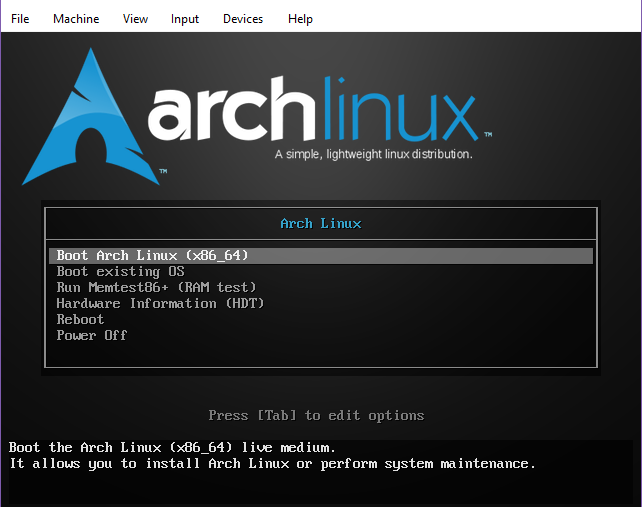This screenshot has width=642, height=507.
Task: Select Boot Arch Linux (x86_64) entry
Action: 321,256
